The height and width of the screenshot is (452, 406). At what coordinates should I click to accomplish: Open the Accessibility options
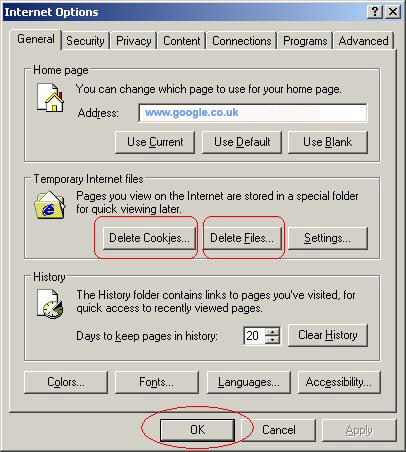(339, 382)
